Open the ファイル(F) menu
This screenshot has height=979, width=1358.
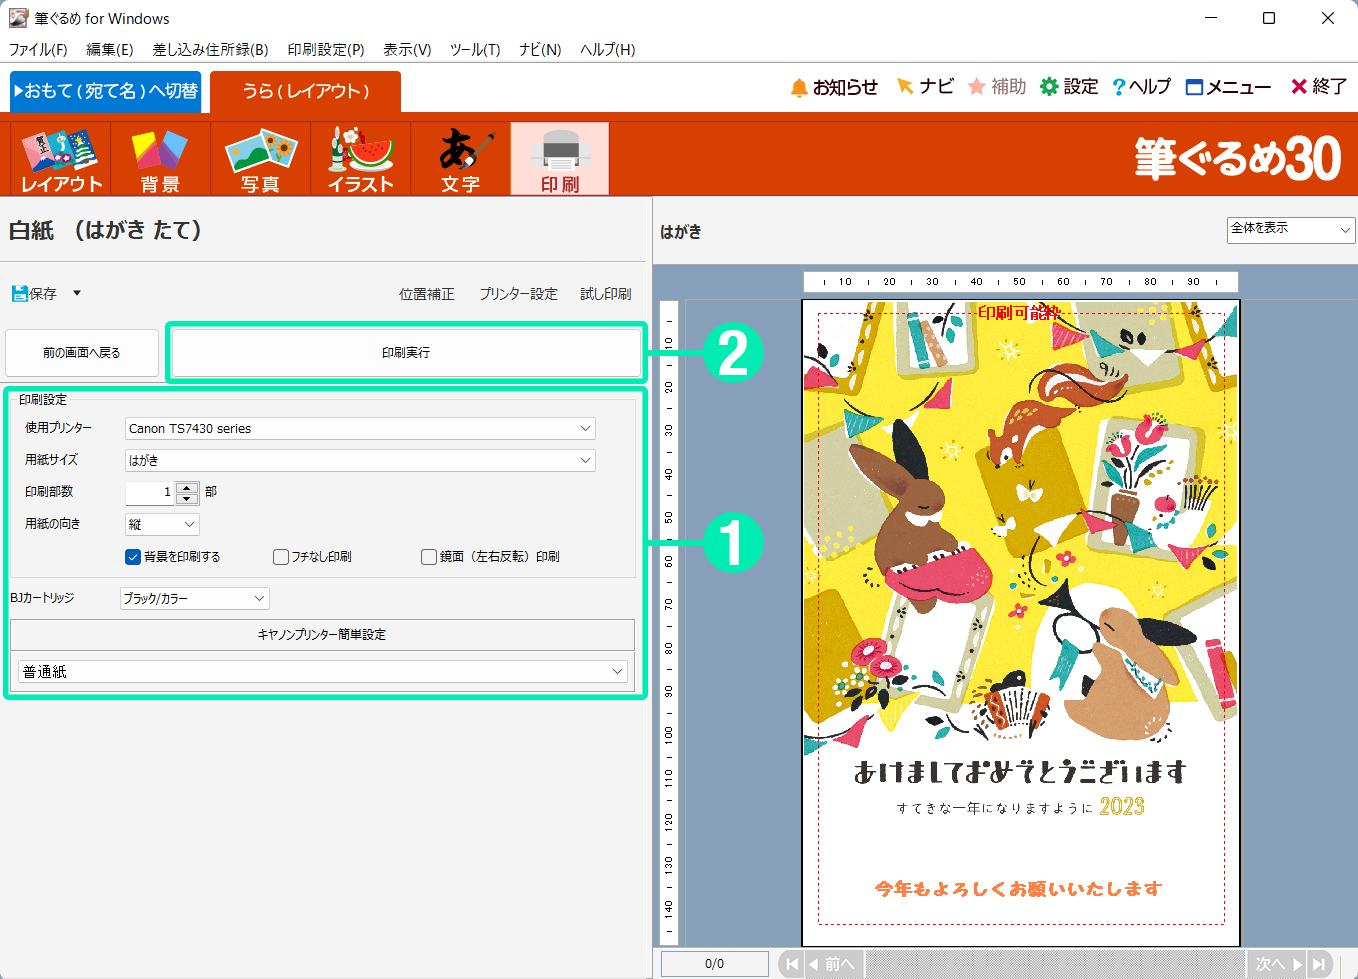38,49
